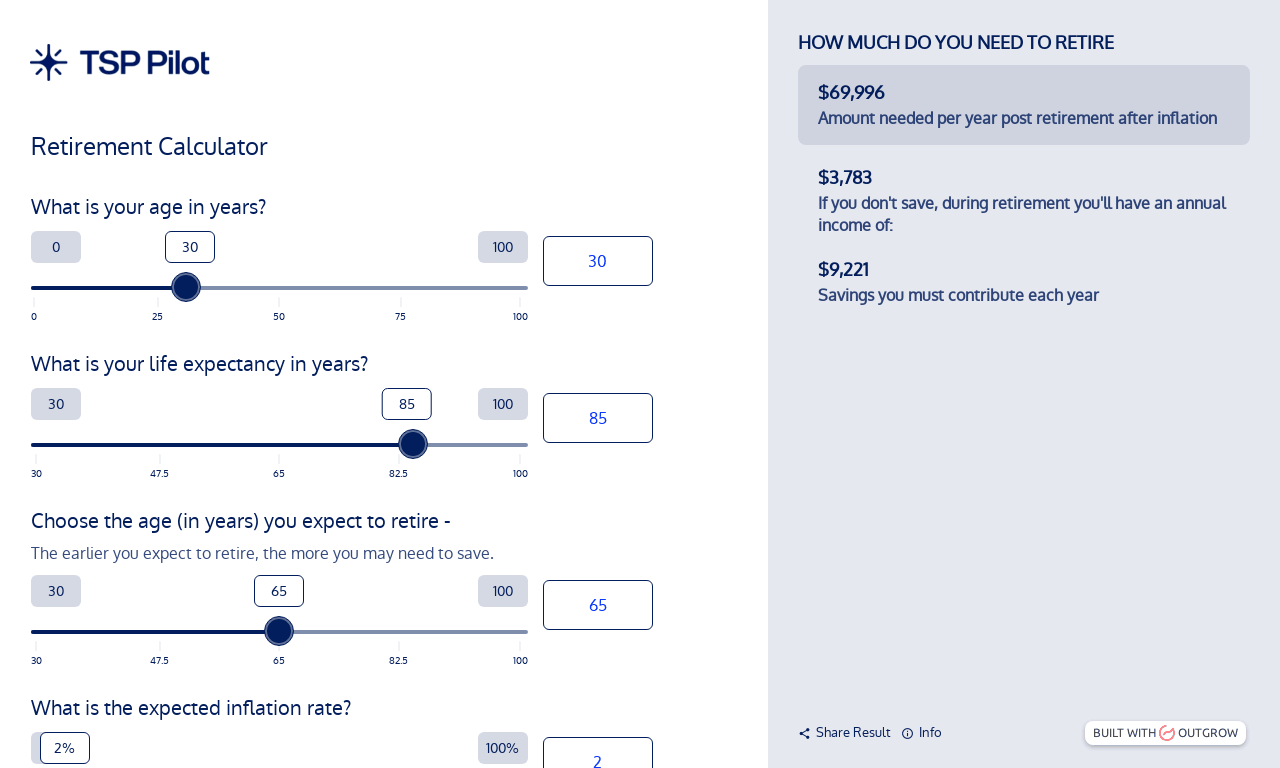
Task: Click the circled Info icon
Action: coord(904,733)
